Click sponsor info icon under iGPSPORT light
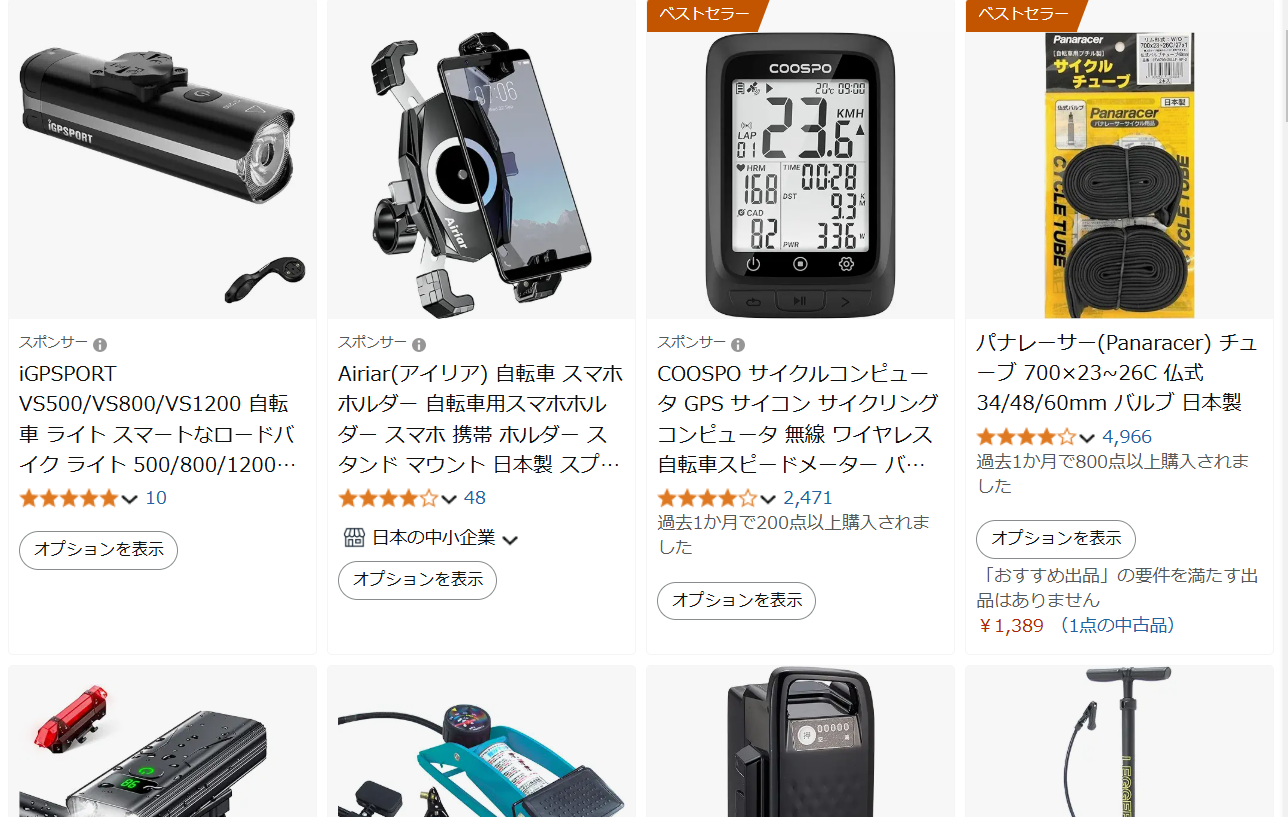The width and height of the screenshot is (1288, 817). pyautogui.click(x=100, y=345)
